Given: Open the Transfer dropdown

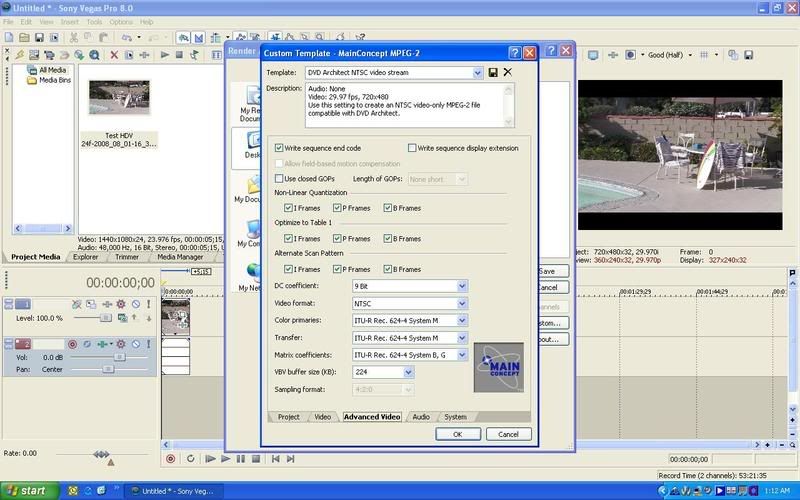Looking at the screenshot, I should pyautogui.click(x=462, y=338).
